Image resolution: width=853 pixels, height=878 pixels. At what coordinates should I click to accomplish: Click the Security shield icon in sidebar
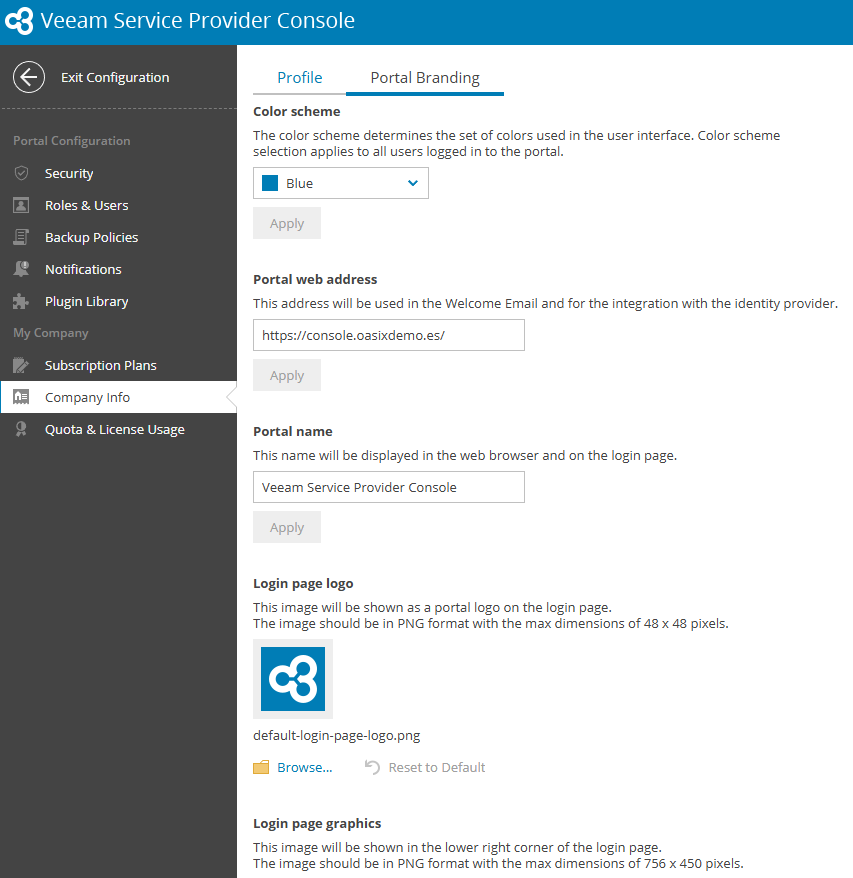coord(21,173)
